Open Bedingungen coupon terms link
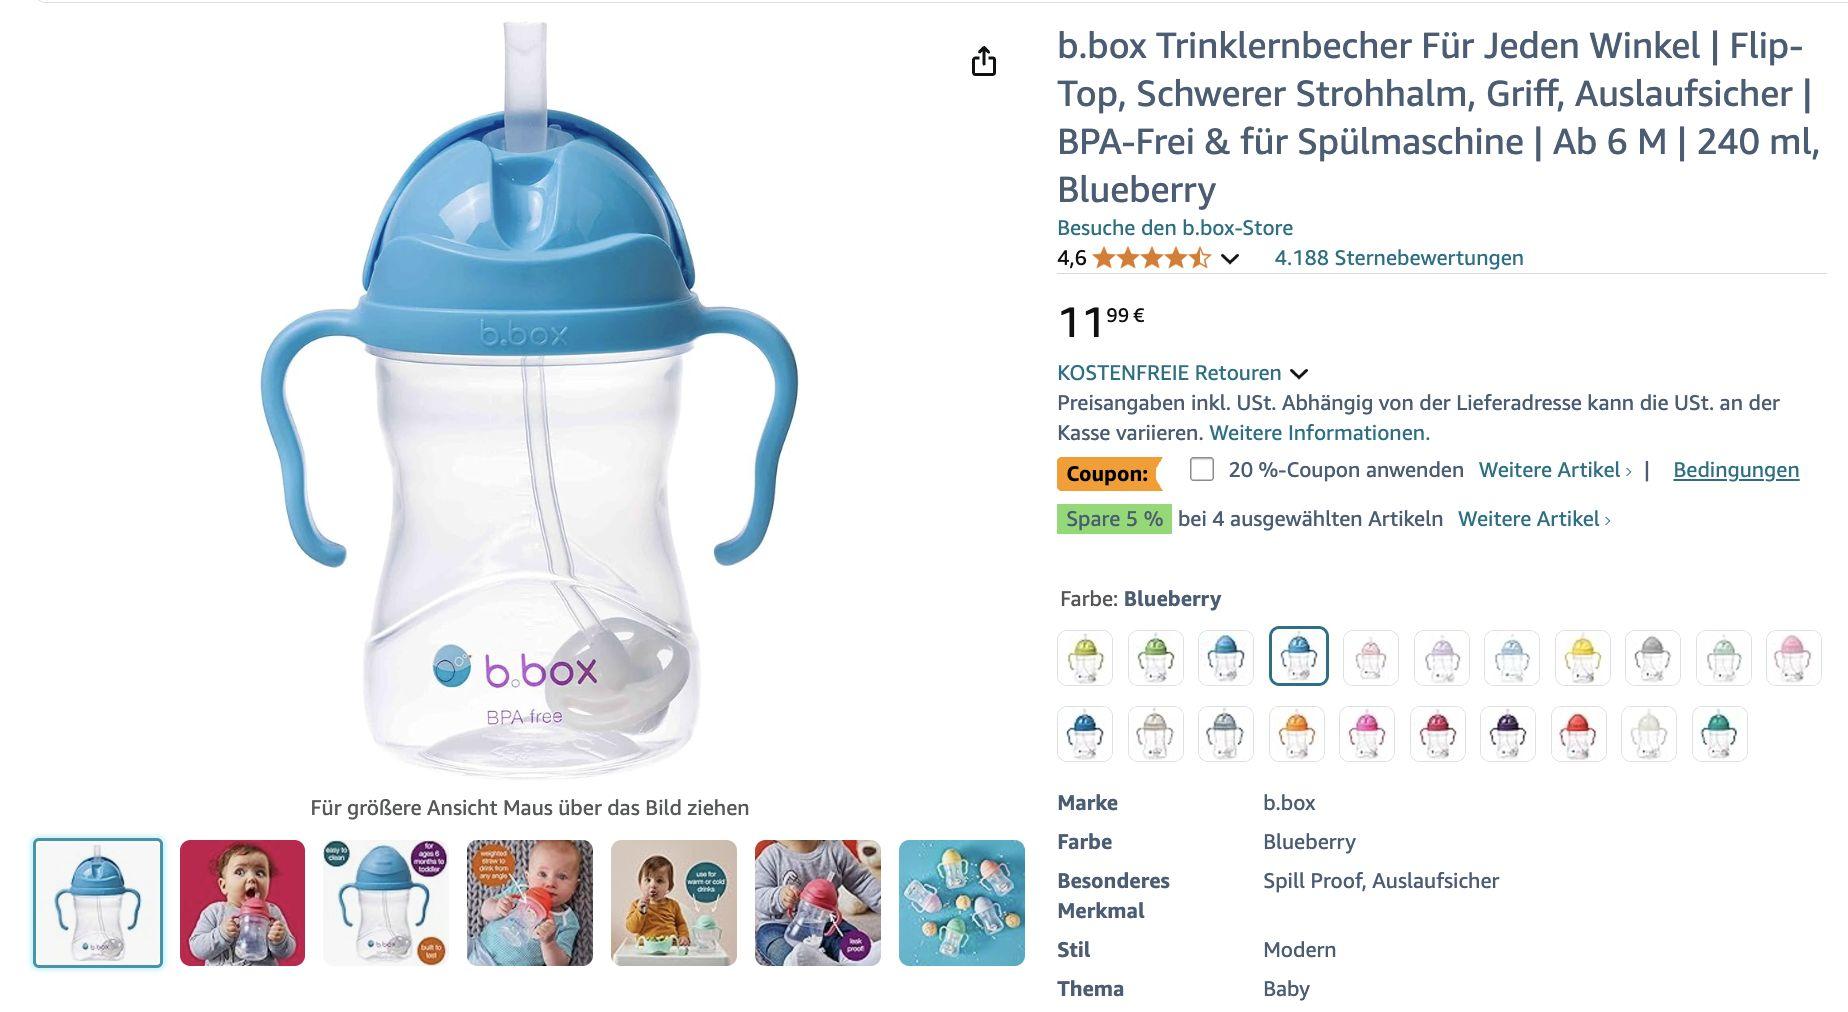Screen dimensions: 1848x1012 click(x=1735, y=470)
